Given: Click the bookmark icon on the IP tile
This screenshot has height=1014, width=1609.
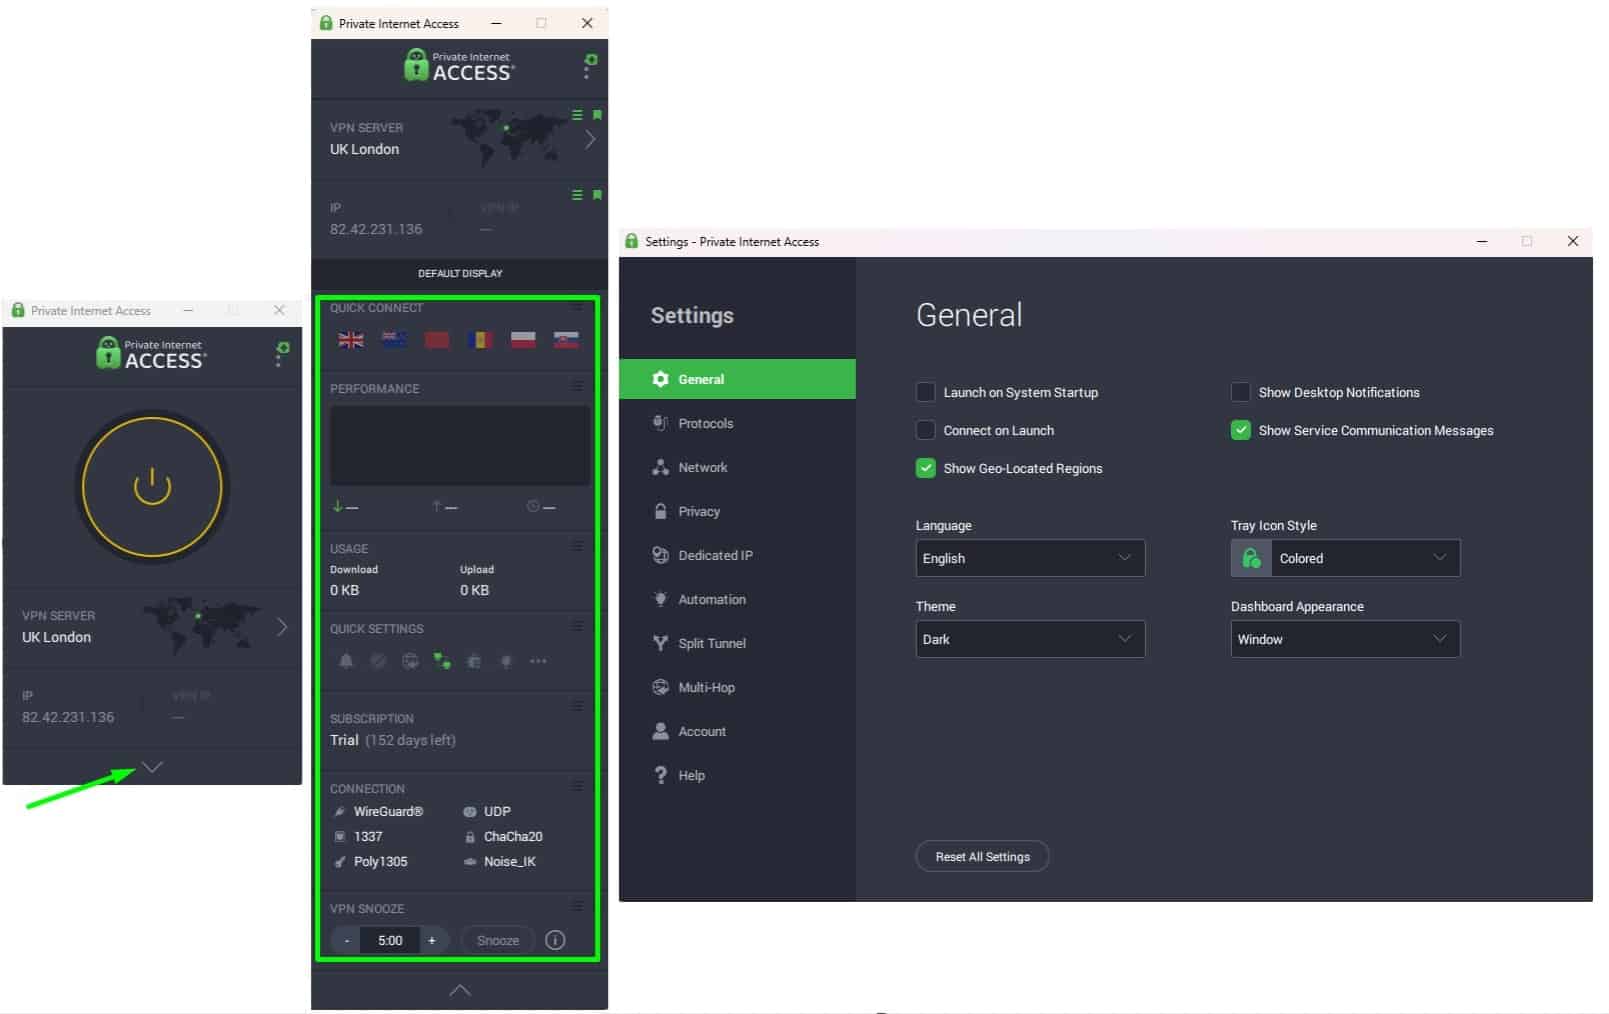Looking at the screenshot, I should point(597,195).
